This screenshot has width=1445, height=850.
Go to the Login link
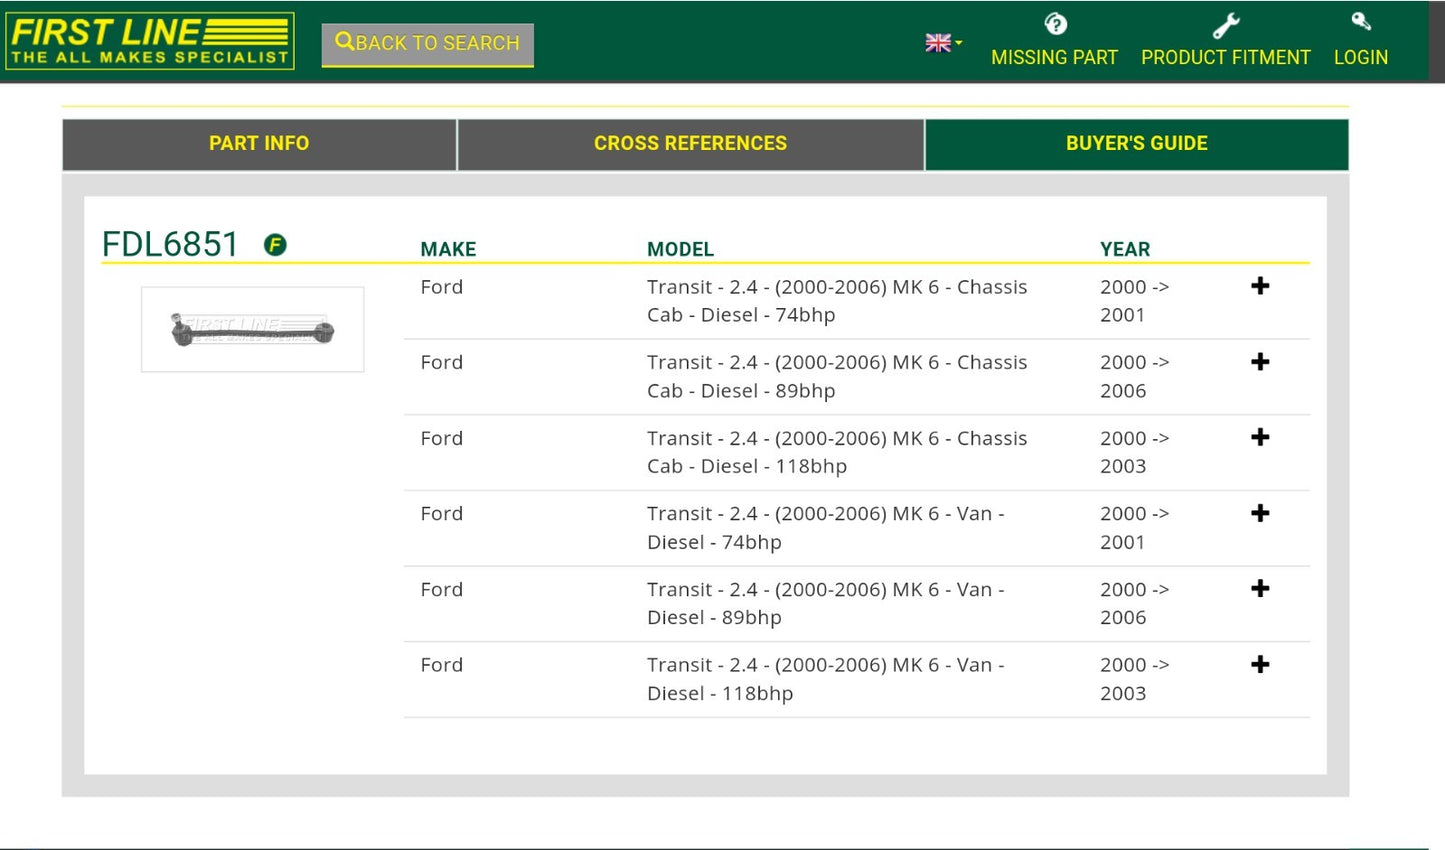coord(1360,58)
